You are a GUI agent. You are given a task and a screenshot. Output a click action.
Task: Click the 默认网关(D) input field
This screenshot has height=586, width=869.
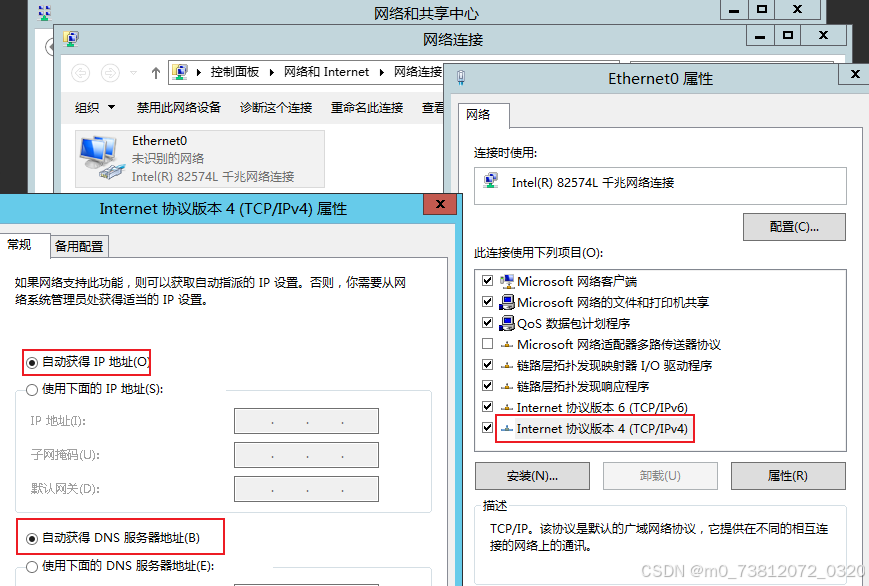(x=306, y=489)
